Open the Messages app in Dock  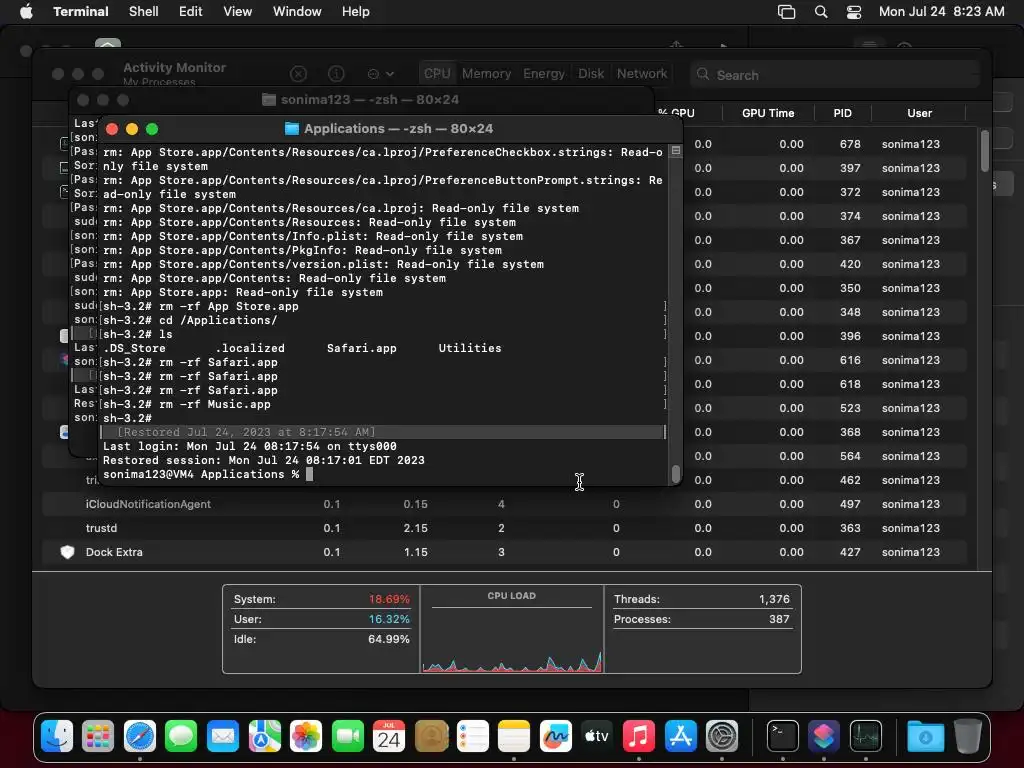181,736
